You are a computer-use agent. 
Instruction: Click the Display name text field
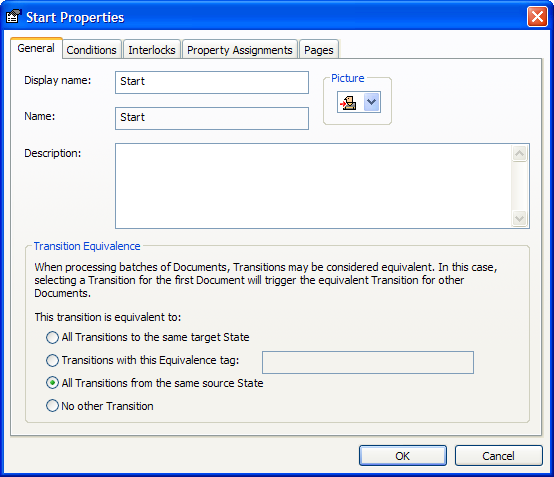pos(212,83)
